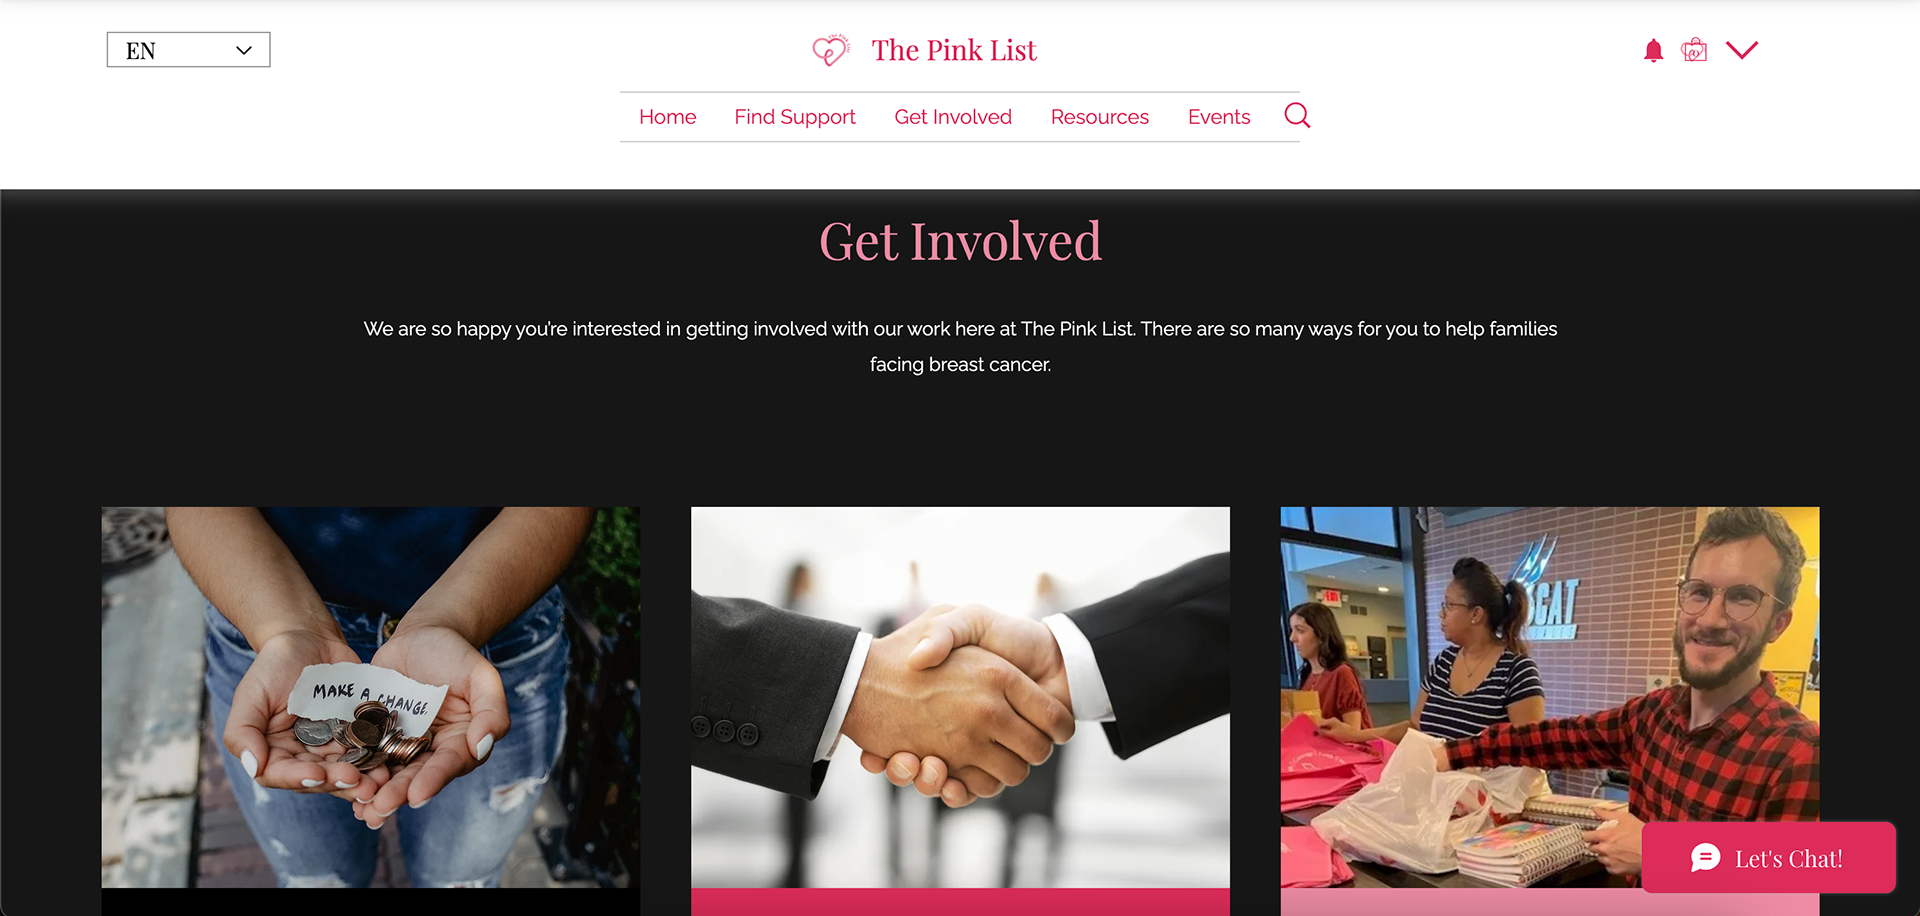The width and height of the screenshot is (1920, 916).
Task: Click the search magnifier icon
Action: 1297,116
